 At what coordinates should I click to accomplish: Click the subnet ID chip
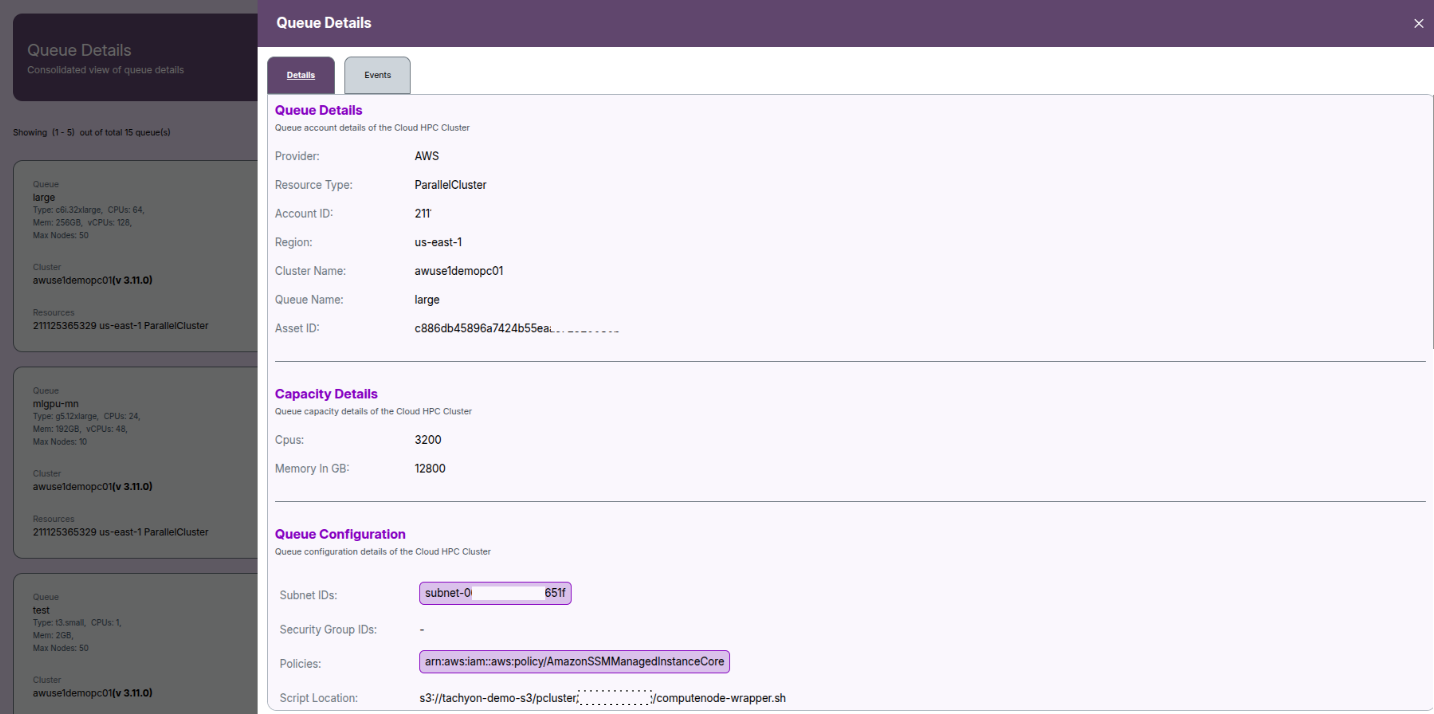tap(495, 593)
